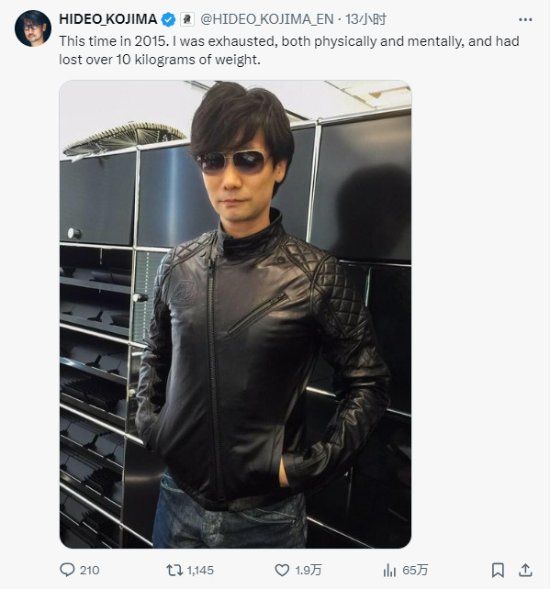Click the 1,145 retweet count
Image resolution: width=550 pixels, height=589 pixels.
click(200, 570)
